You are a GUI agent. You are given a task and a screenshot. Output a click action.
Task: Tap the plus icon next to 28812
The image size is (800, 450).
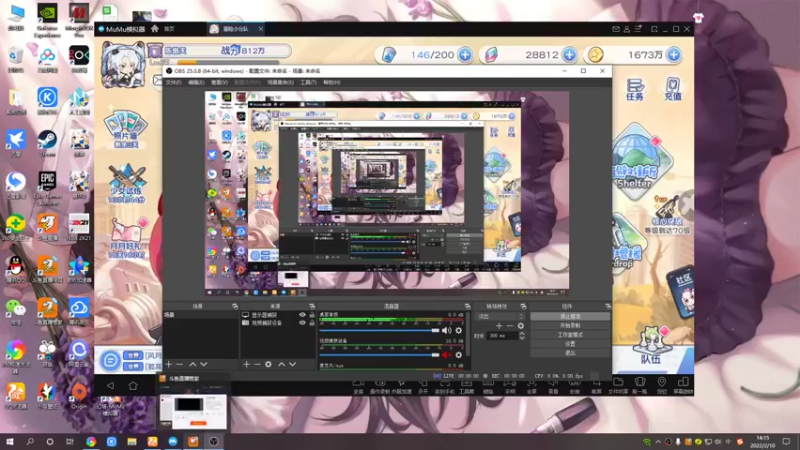click(569, 55)
